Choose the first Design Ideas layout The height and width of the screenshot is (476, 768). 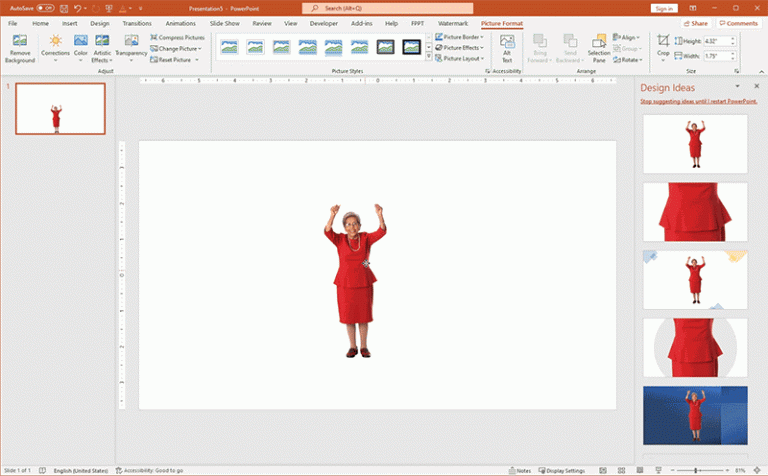pos(695,144)
